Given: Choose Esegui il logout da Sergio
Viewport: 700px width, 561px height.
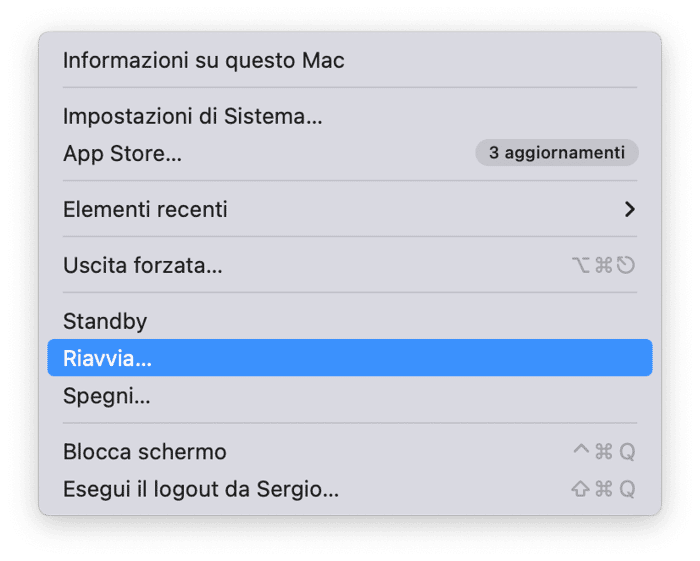Looking at the screenshot, I should click(x=350, y=489).
